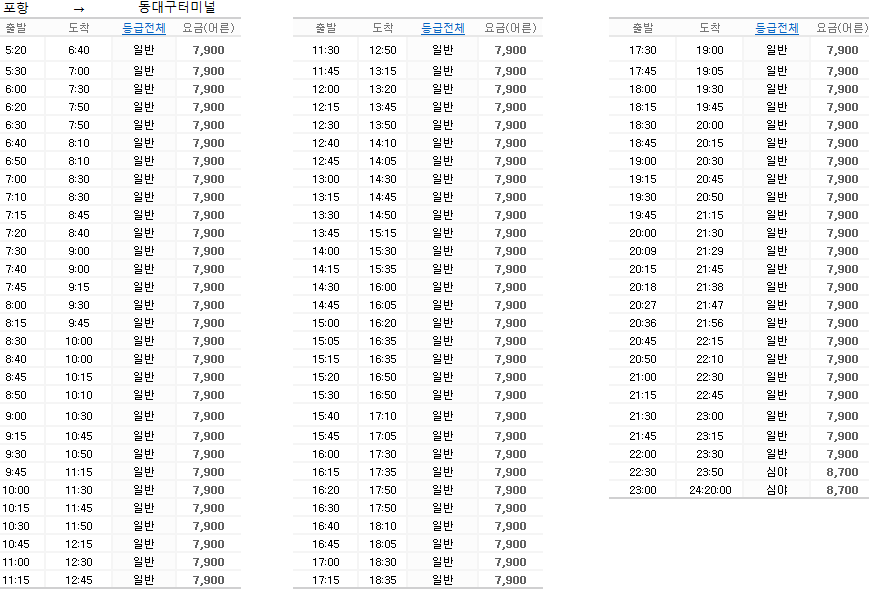
Task: Click arrival time 21:29
Action: click(x=710, y=251)
